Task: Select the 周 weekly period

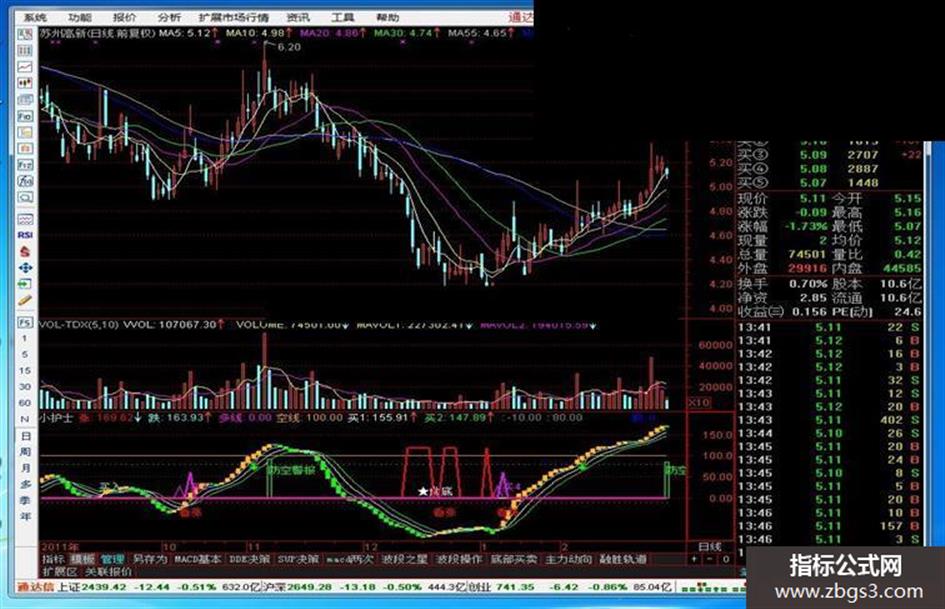Action: click(x=25, y=452)
